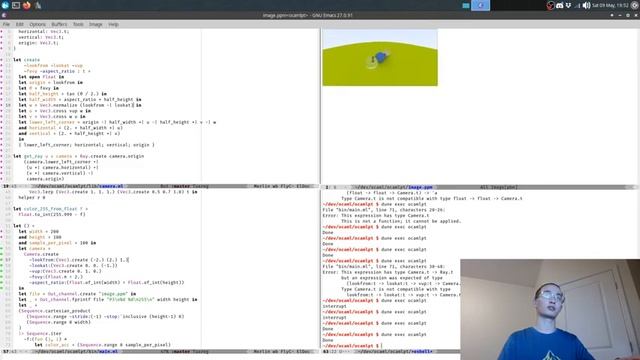Open the session menu icon beside the clock
The width and height of the screenshot is (640, 360).
(x=635, y=5)
